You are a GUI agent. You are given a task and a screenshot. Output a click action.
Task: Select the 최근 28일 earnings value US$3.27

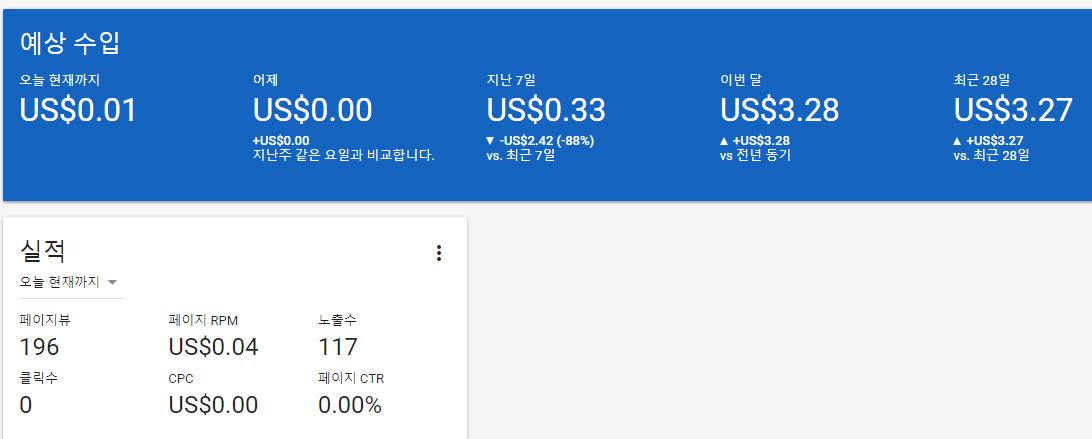coord(1013,110)
